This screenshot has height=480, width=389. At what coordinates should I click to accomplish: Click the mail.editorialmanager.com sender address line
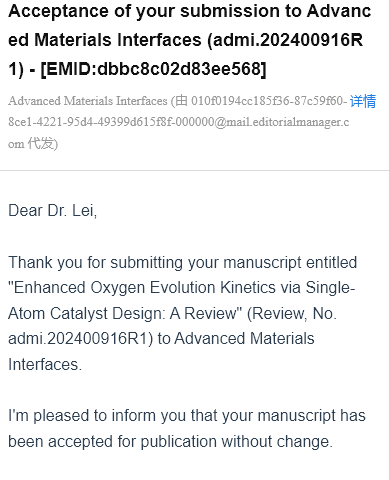tap(179, 122)
